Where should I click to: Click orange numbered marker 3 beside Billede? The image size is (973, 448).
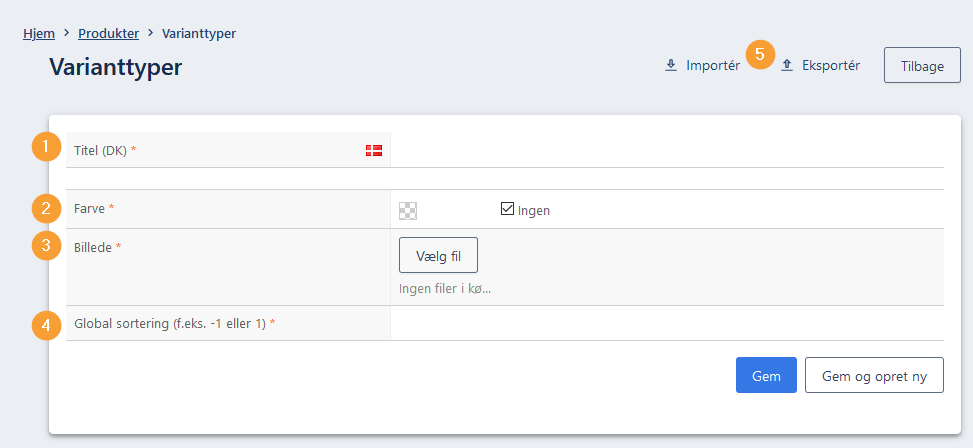click(x=47, y=245)
